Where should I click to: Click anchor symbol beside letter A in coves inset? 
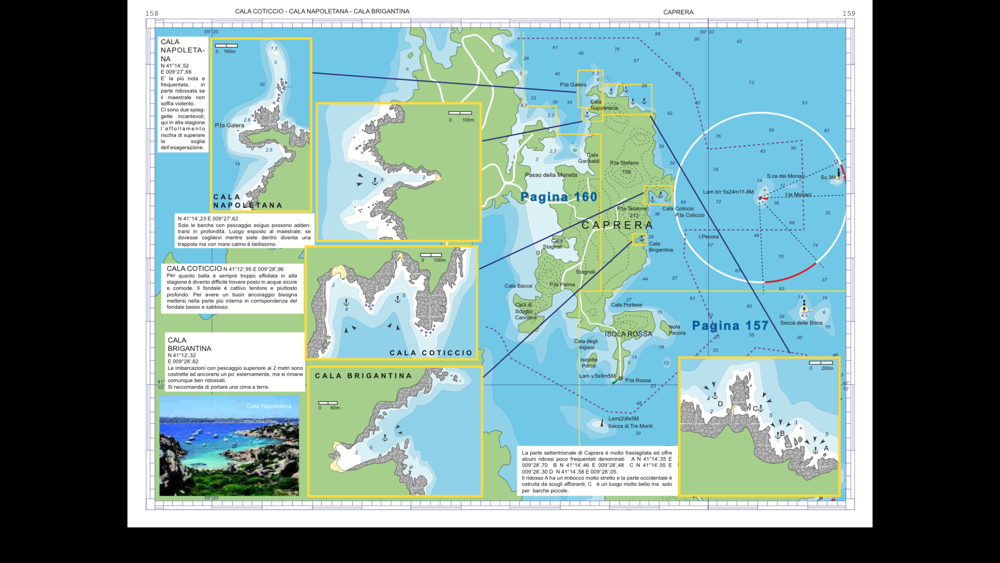pos(816,450)
